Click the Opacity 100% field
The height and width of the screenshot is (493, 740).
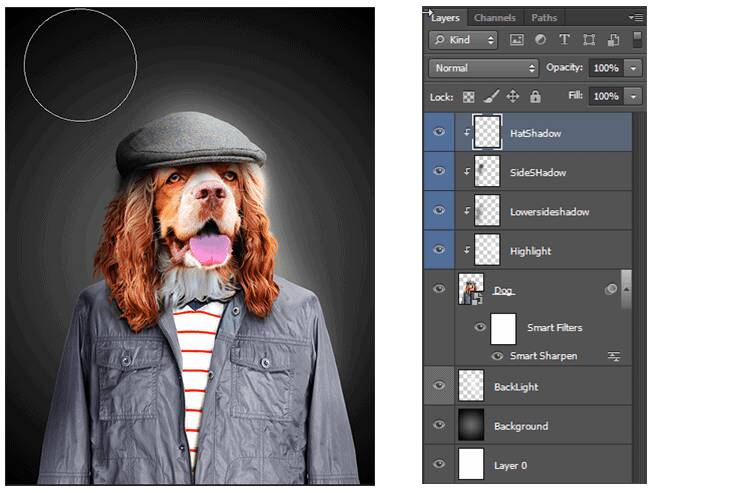pos(606,68)
